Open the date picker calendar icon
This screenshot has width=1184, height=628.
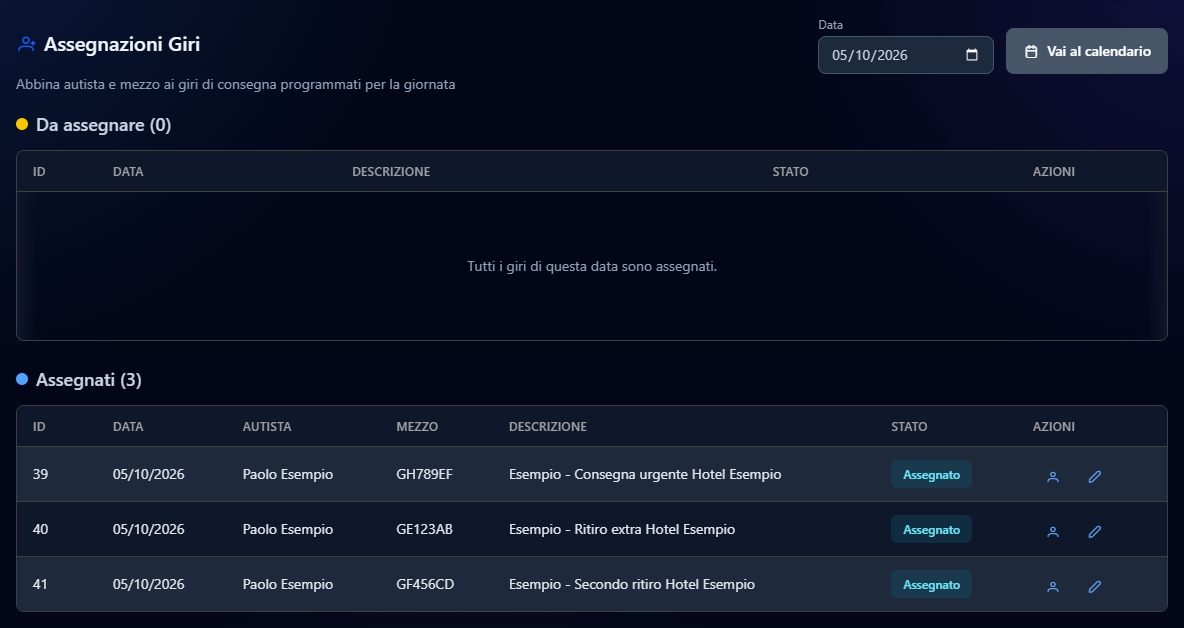[x=972, y=55]
